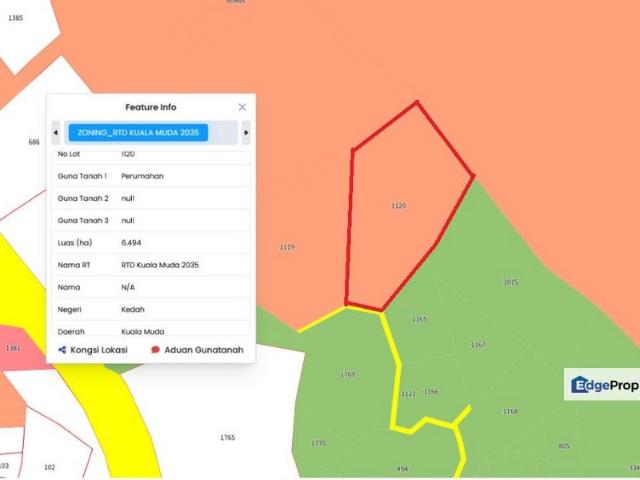Select lot 1769 on the map
This screenshot has height=480, width=640.
(x=347, y=375)
